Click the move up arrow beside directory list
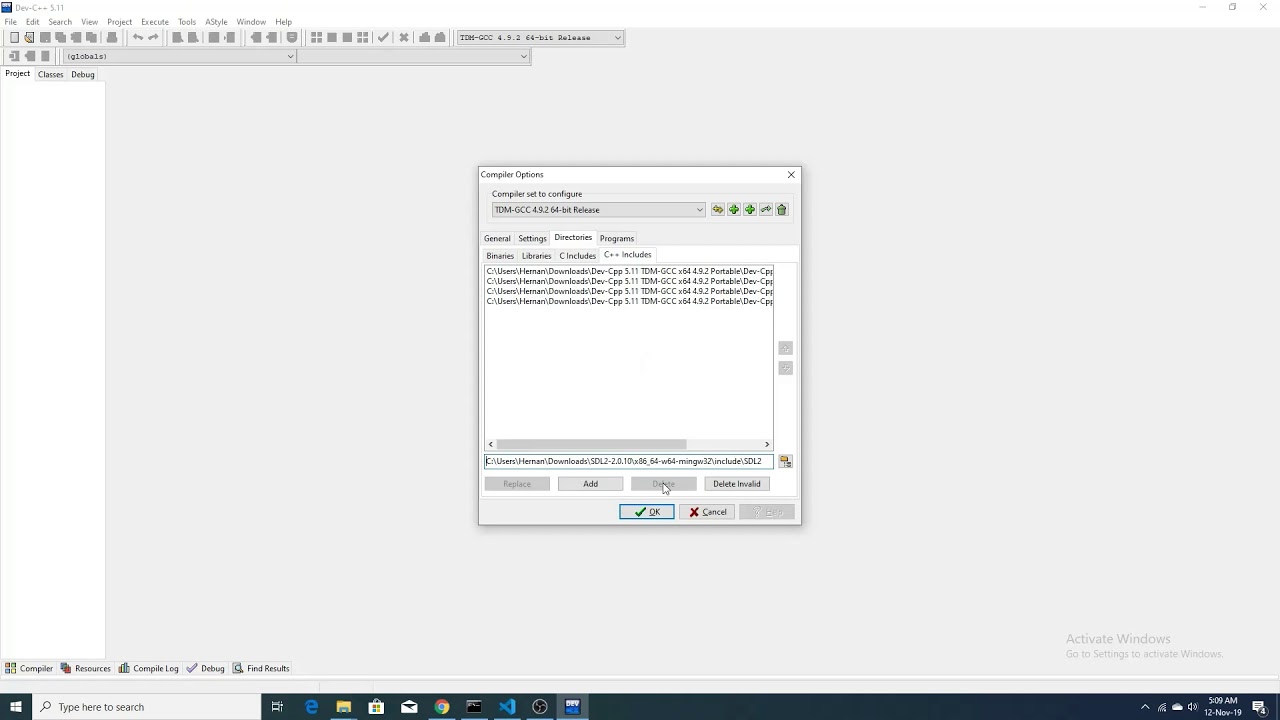The image size is (1280, 720). coord(785,348)
